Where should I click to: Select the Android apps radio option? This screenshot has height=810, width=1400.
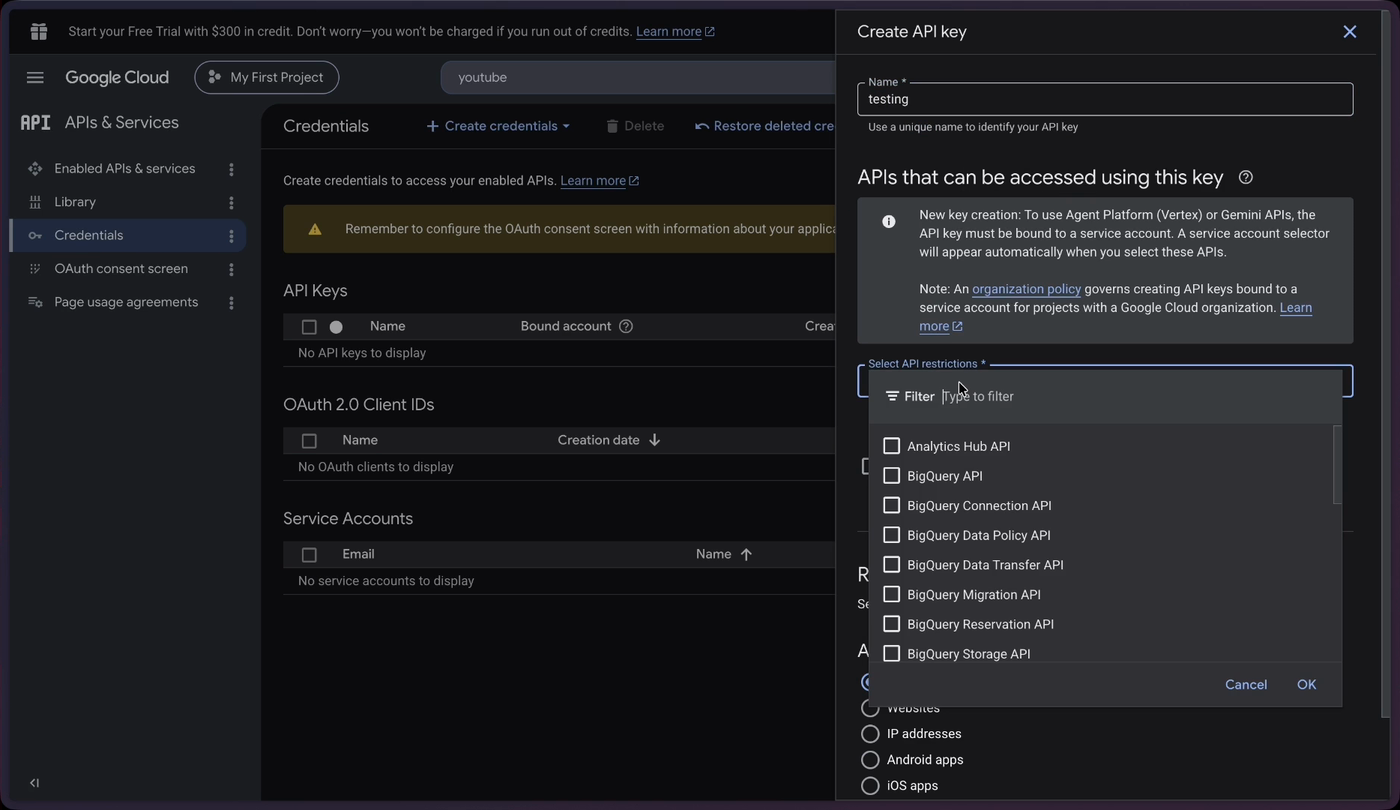point(870,760)
